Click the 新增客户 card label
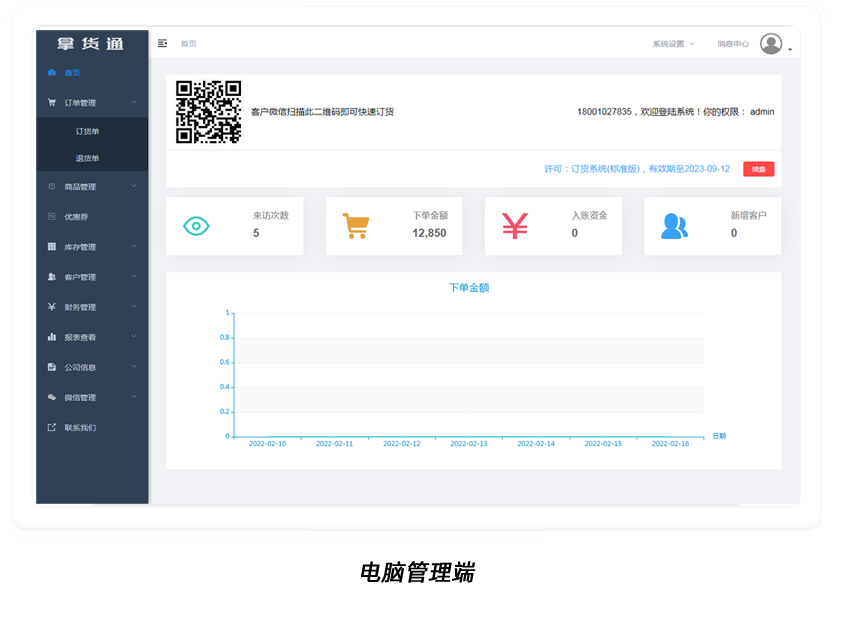 click(x=749, y=215)
